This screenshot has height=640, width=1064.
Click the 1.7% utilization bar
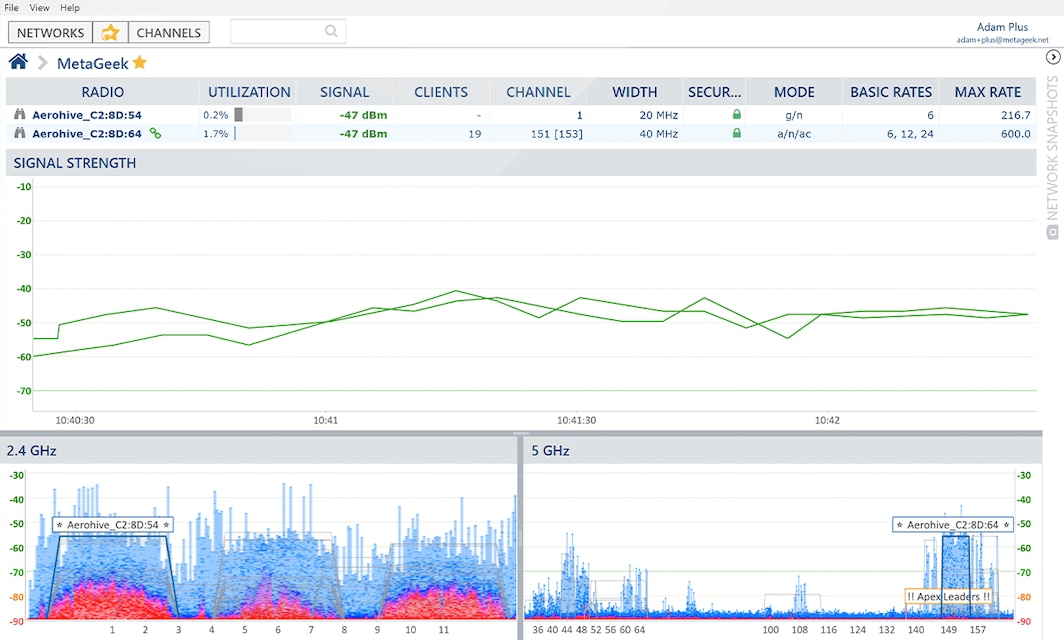263,134
